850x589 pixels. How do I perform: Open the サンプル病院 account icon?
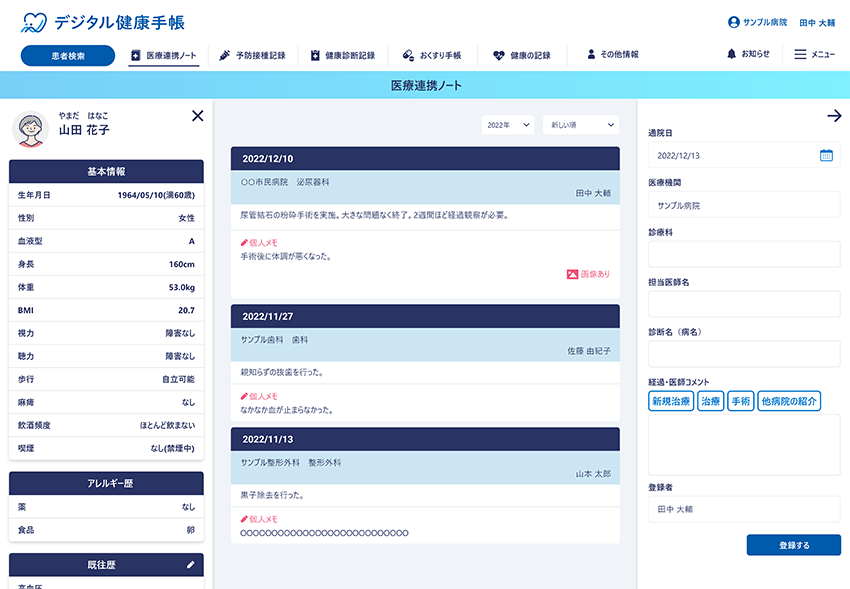coord(733,22)
